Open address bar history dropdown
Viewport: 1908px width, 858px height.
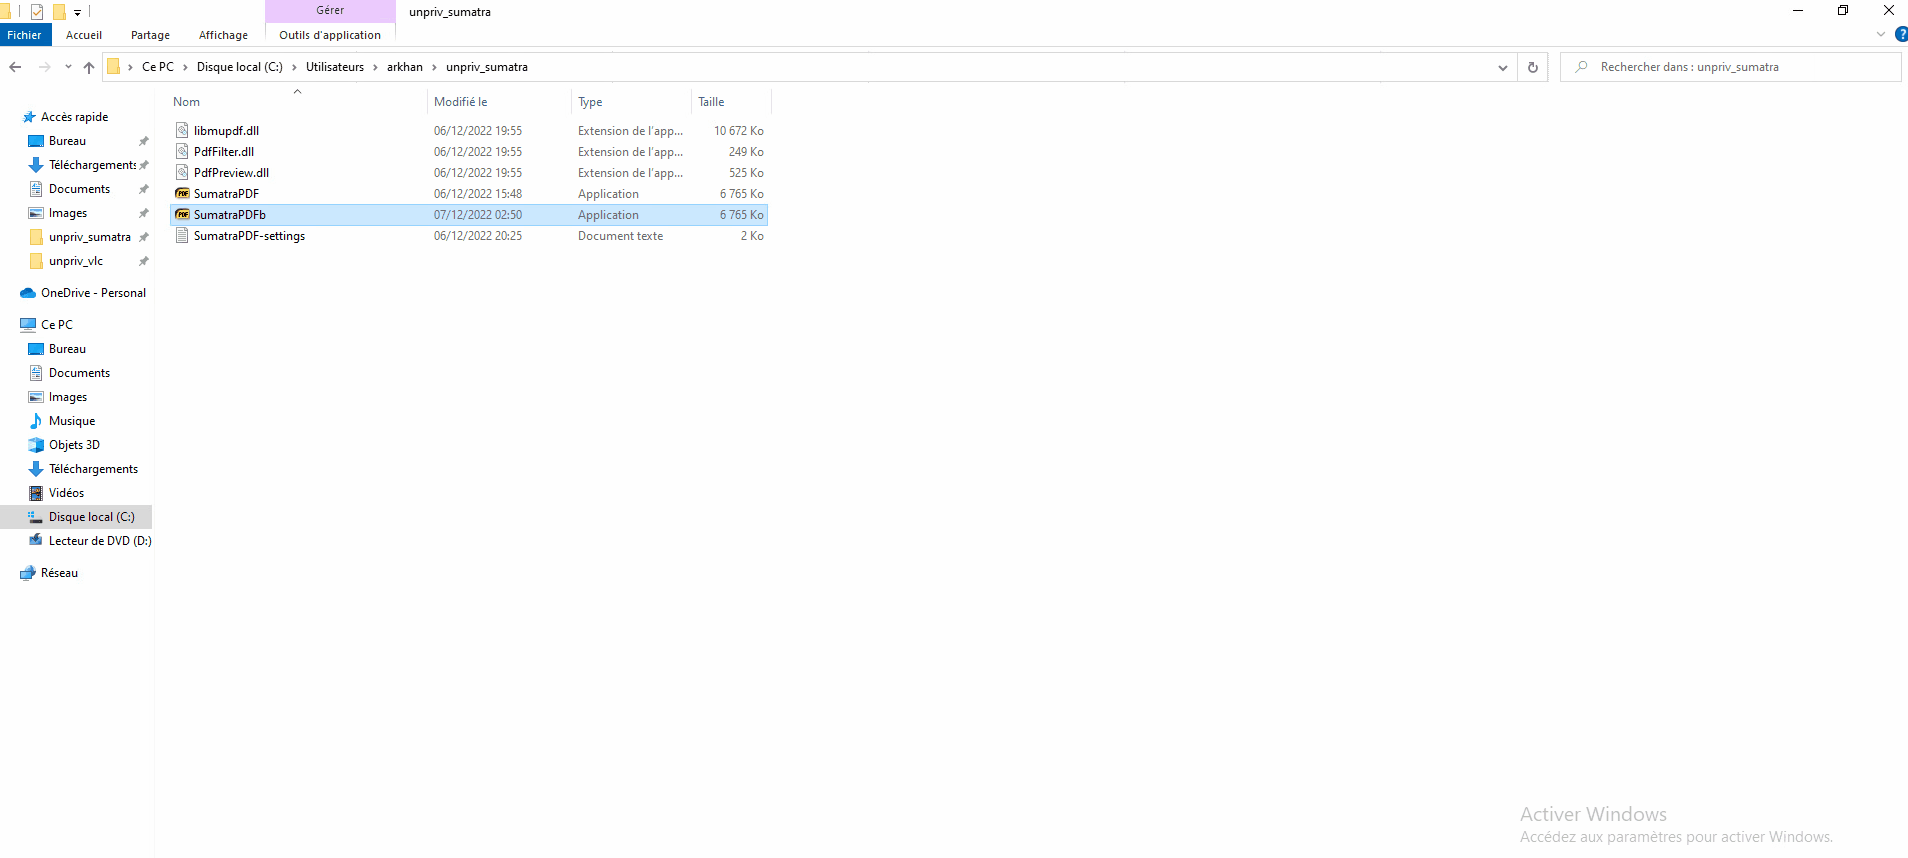[1503, 67]
